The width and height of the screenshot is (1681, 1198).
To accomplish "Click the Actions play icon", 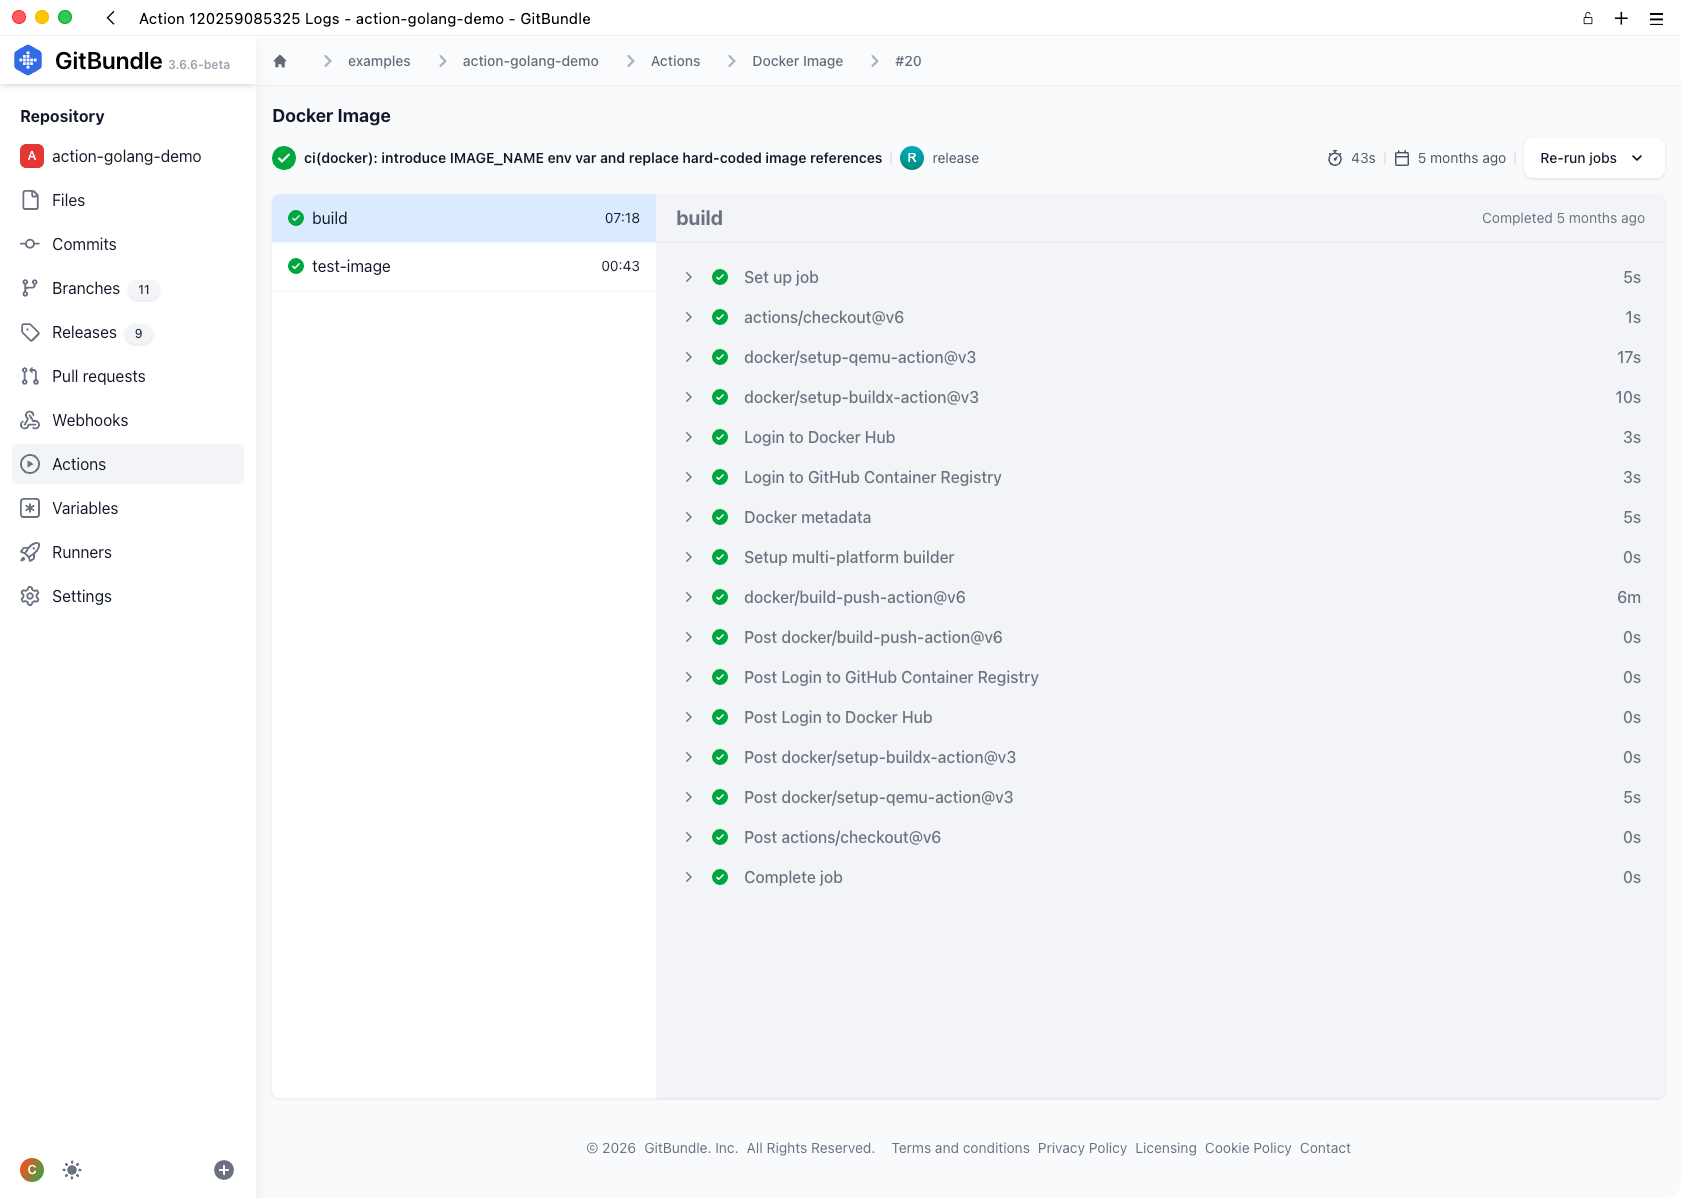I will (31, 464).
